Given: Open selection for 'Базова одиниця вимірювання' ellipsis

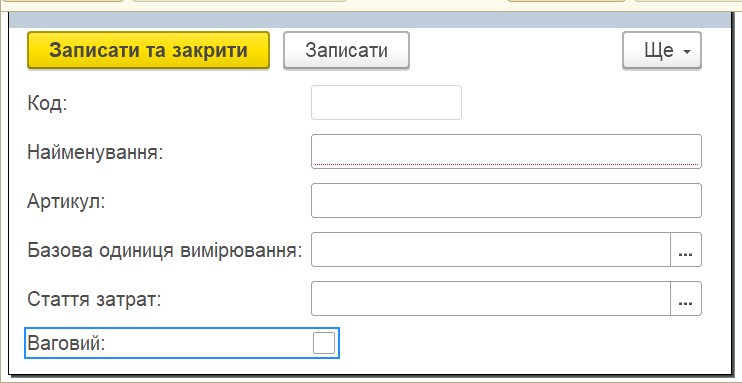Looking at the screenshot, I should point(686,249).
